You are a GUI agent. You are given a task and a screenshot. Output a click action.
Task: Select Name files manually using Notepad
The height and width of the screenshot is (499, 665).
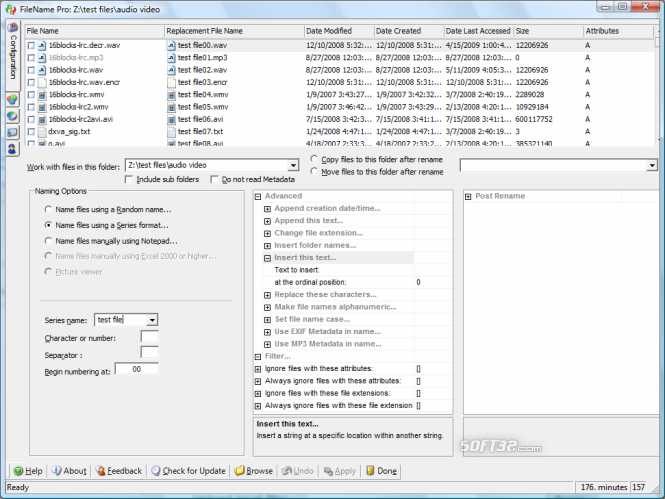pos(48,241)
